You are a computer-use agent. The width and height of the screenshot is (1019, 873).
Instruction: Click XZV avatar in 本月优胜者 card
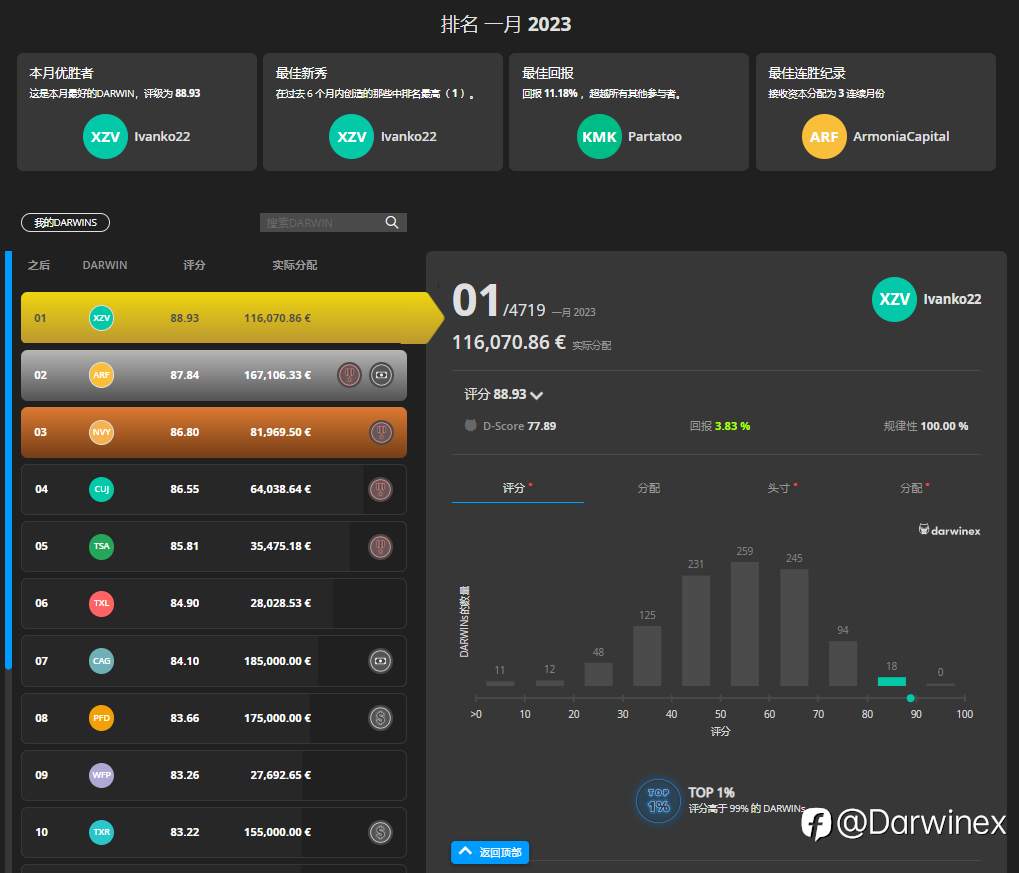[x=105, y=137]
